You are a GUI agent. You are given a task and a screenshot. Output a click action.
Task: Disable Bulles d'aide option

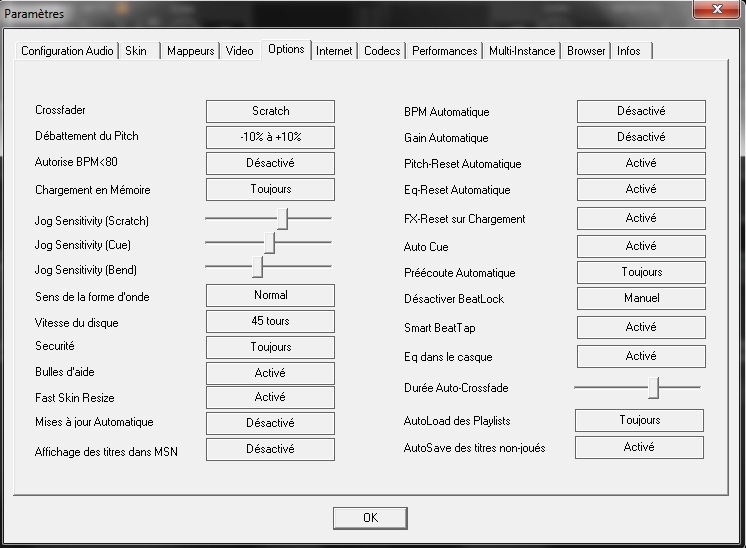click(x=270, y=373)
